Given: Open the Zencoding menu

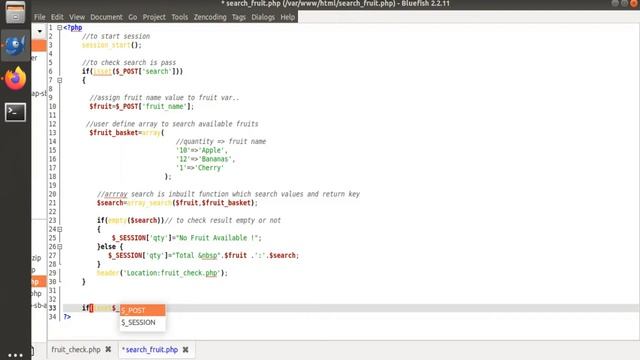Looking at the screenshot, I should 210,17.
